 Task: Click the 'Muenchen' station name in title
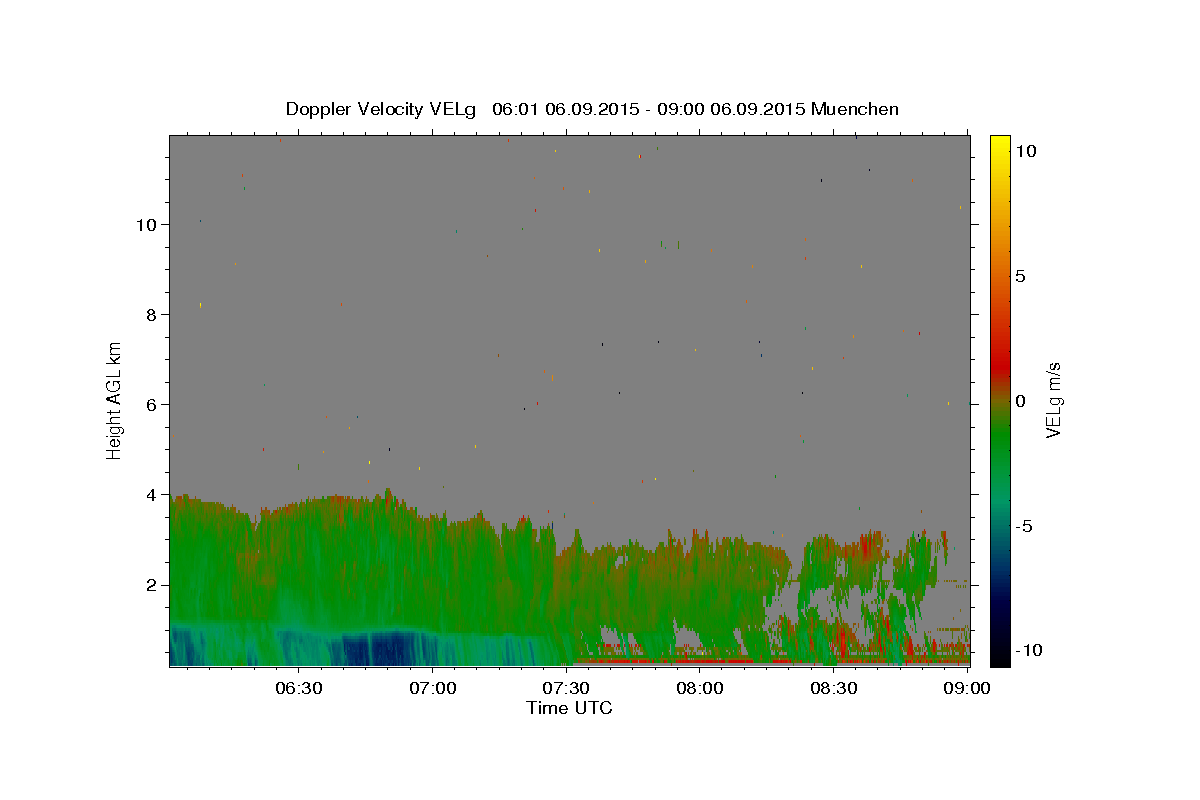[855, 109]
